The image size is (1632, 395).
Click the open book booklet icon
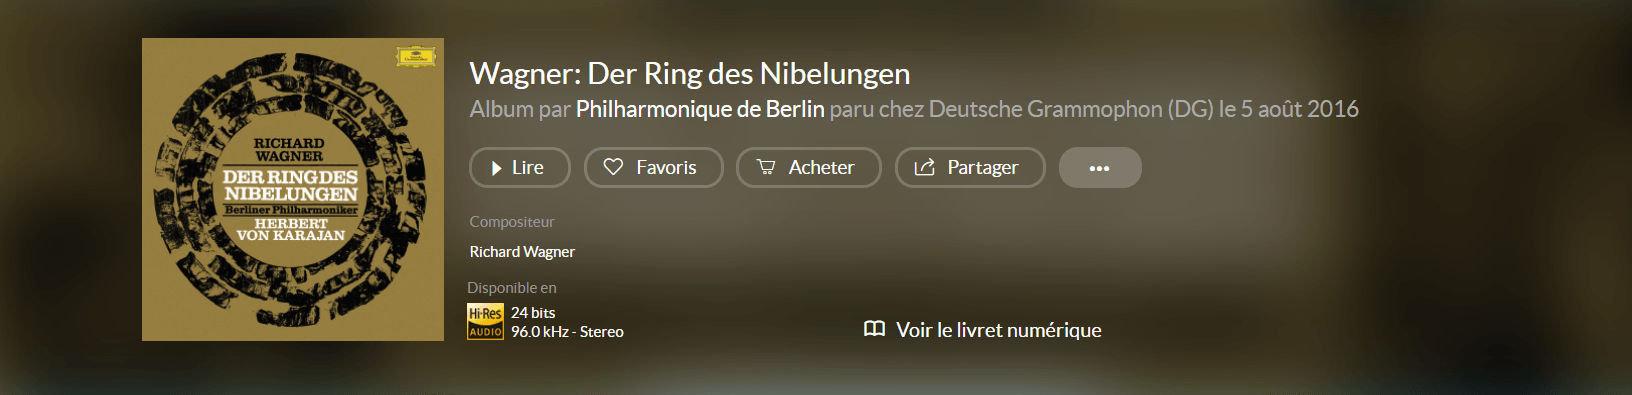click(874, 329)
